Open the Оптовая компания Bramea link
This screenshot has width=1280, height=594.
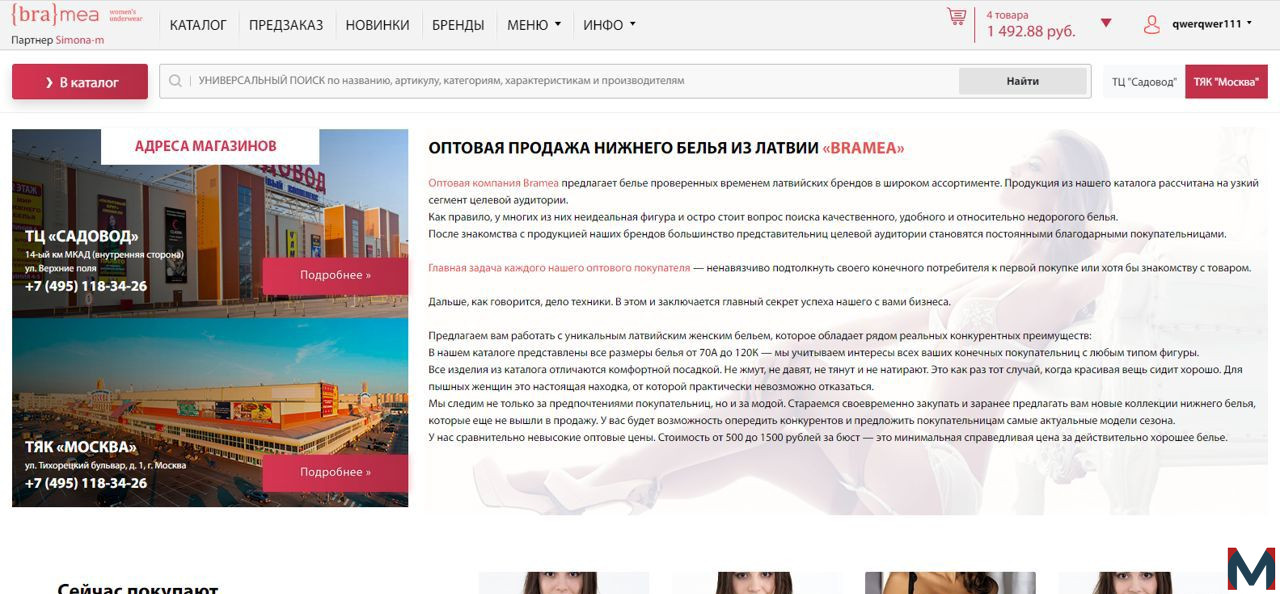click(x=493, y=183)
